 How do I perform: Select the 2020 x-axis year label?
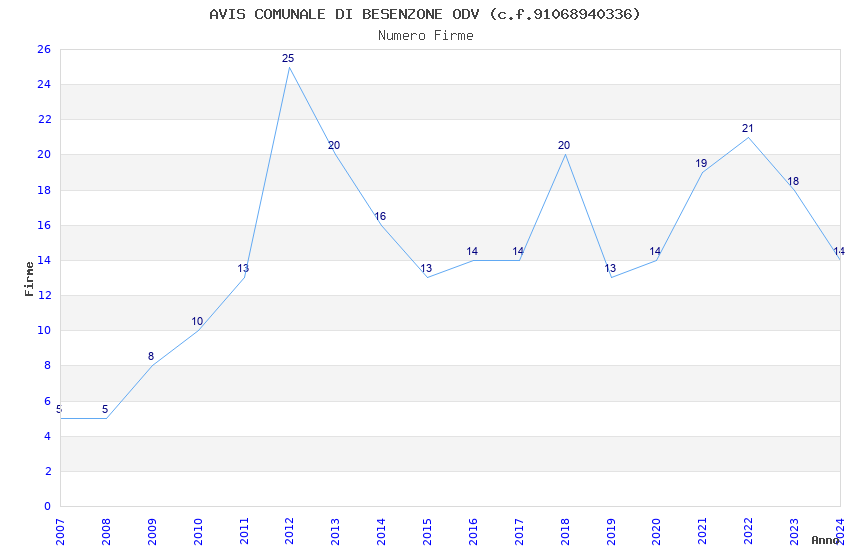click(657, 531)
